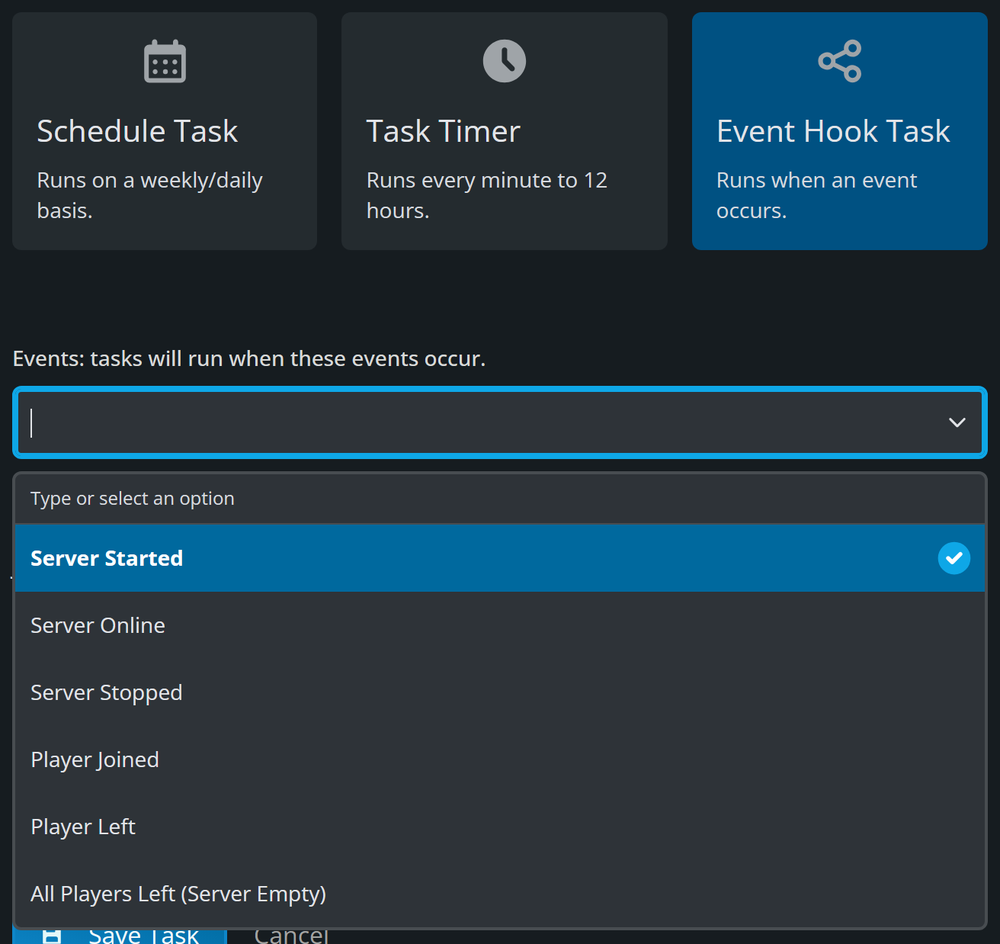Screen dimensions: 1000x944
Task: Click the Save Task button
Action: [x=120, y=936]
